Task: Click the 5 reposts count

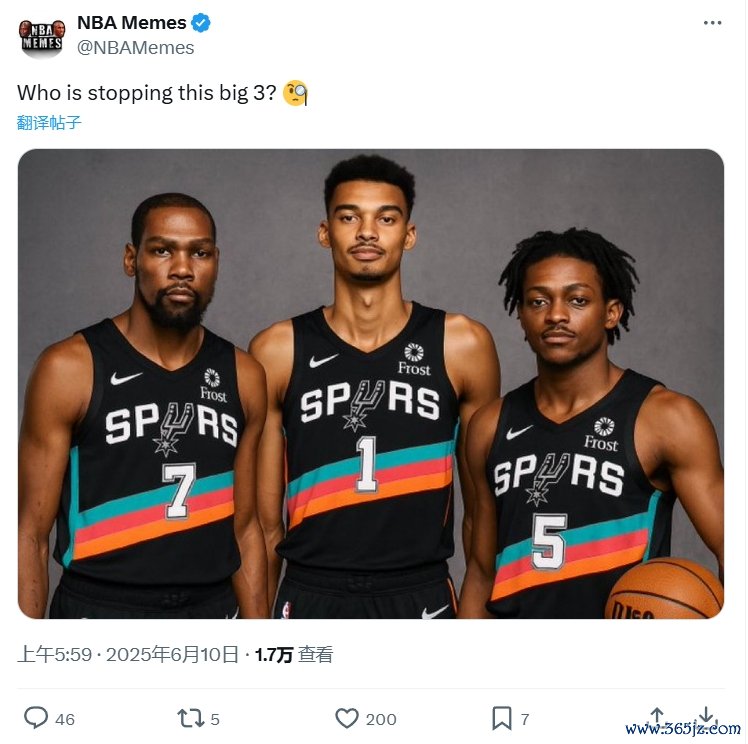Action: 215,719
